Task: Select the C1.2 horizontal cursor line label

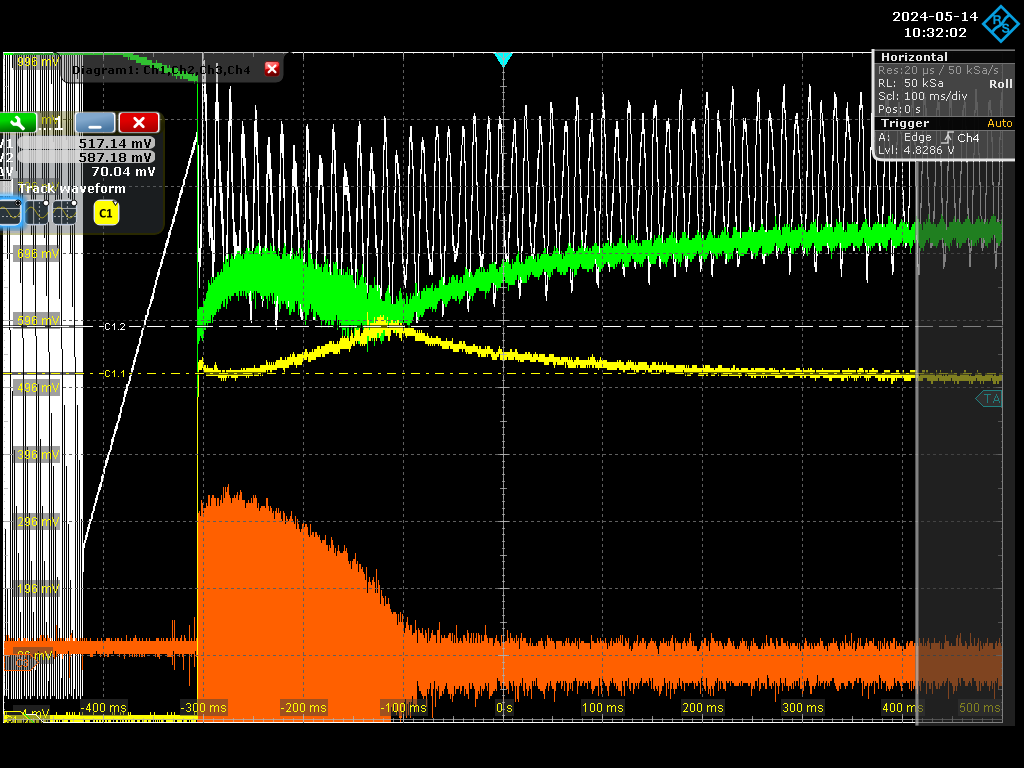Action: (114, 327)
